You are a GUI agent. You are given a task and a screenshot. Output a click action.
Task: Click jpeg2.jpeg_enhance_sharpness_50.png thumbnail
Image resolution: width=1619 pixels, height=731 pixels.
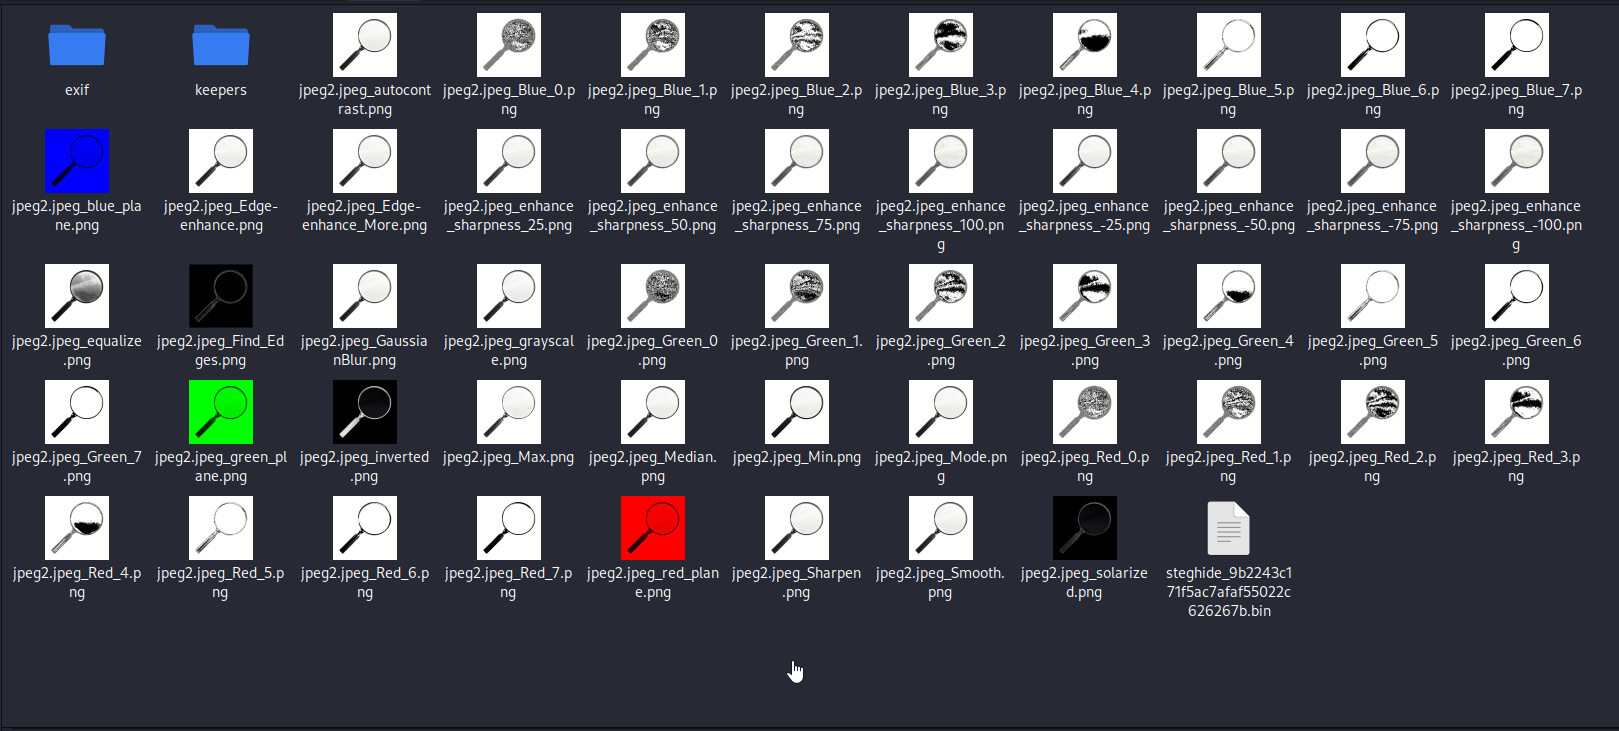[x=653, y=161]
